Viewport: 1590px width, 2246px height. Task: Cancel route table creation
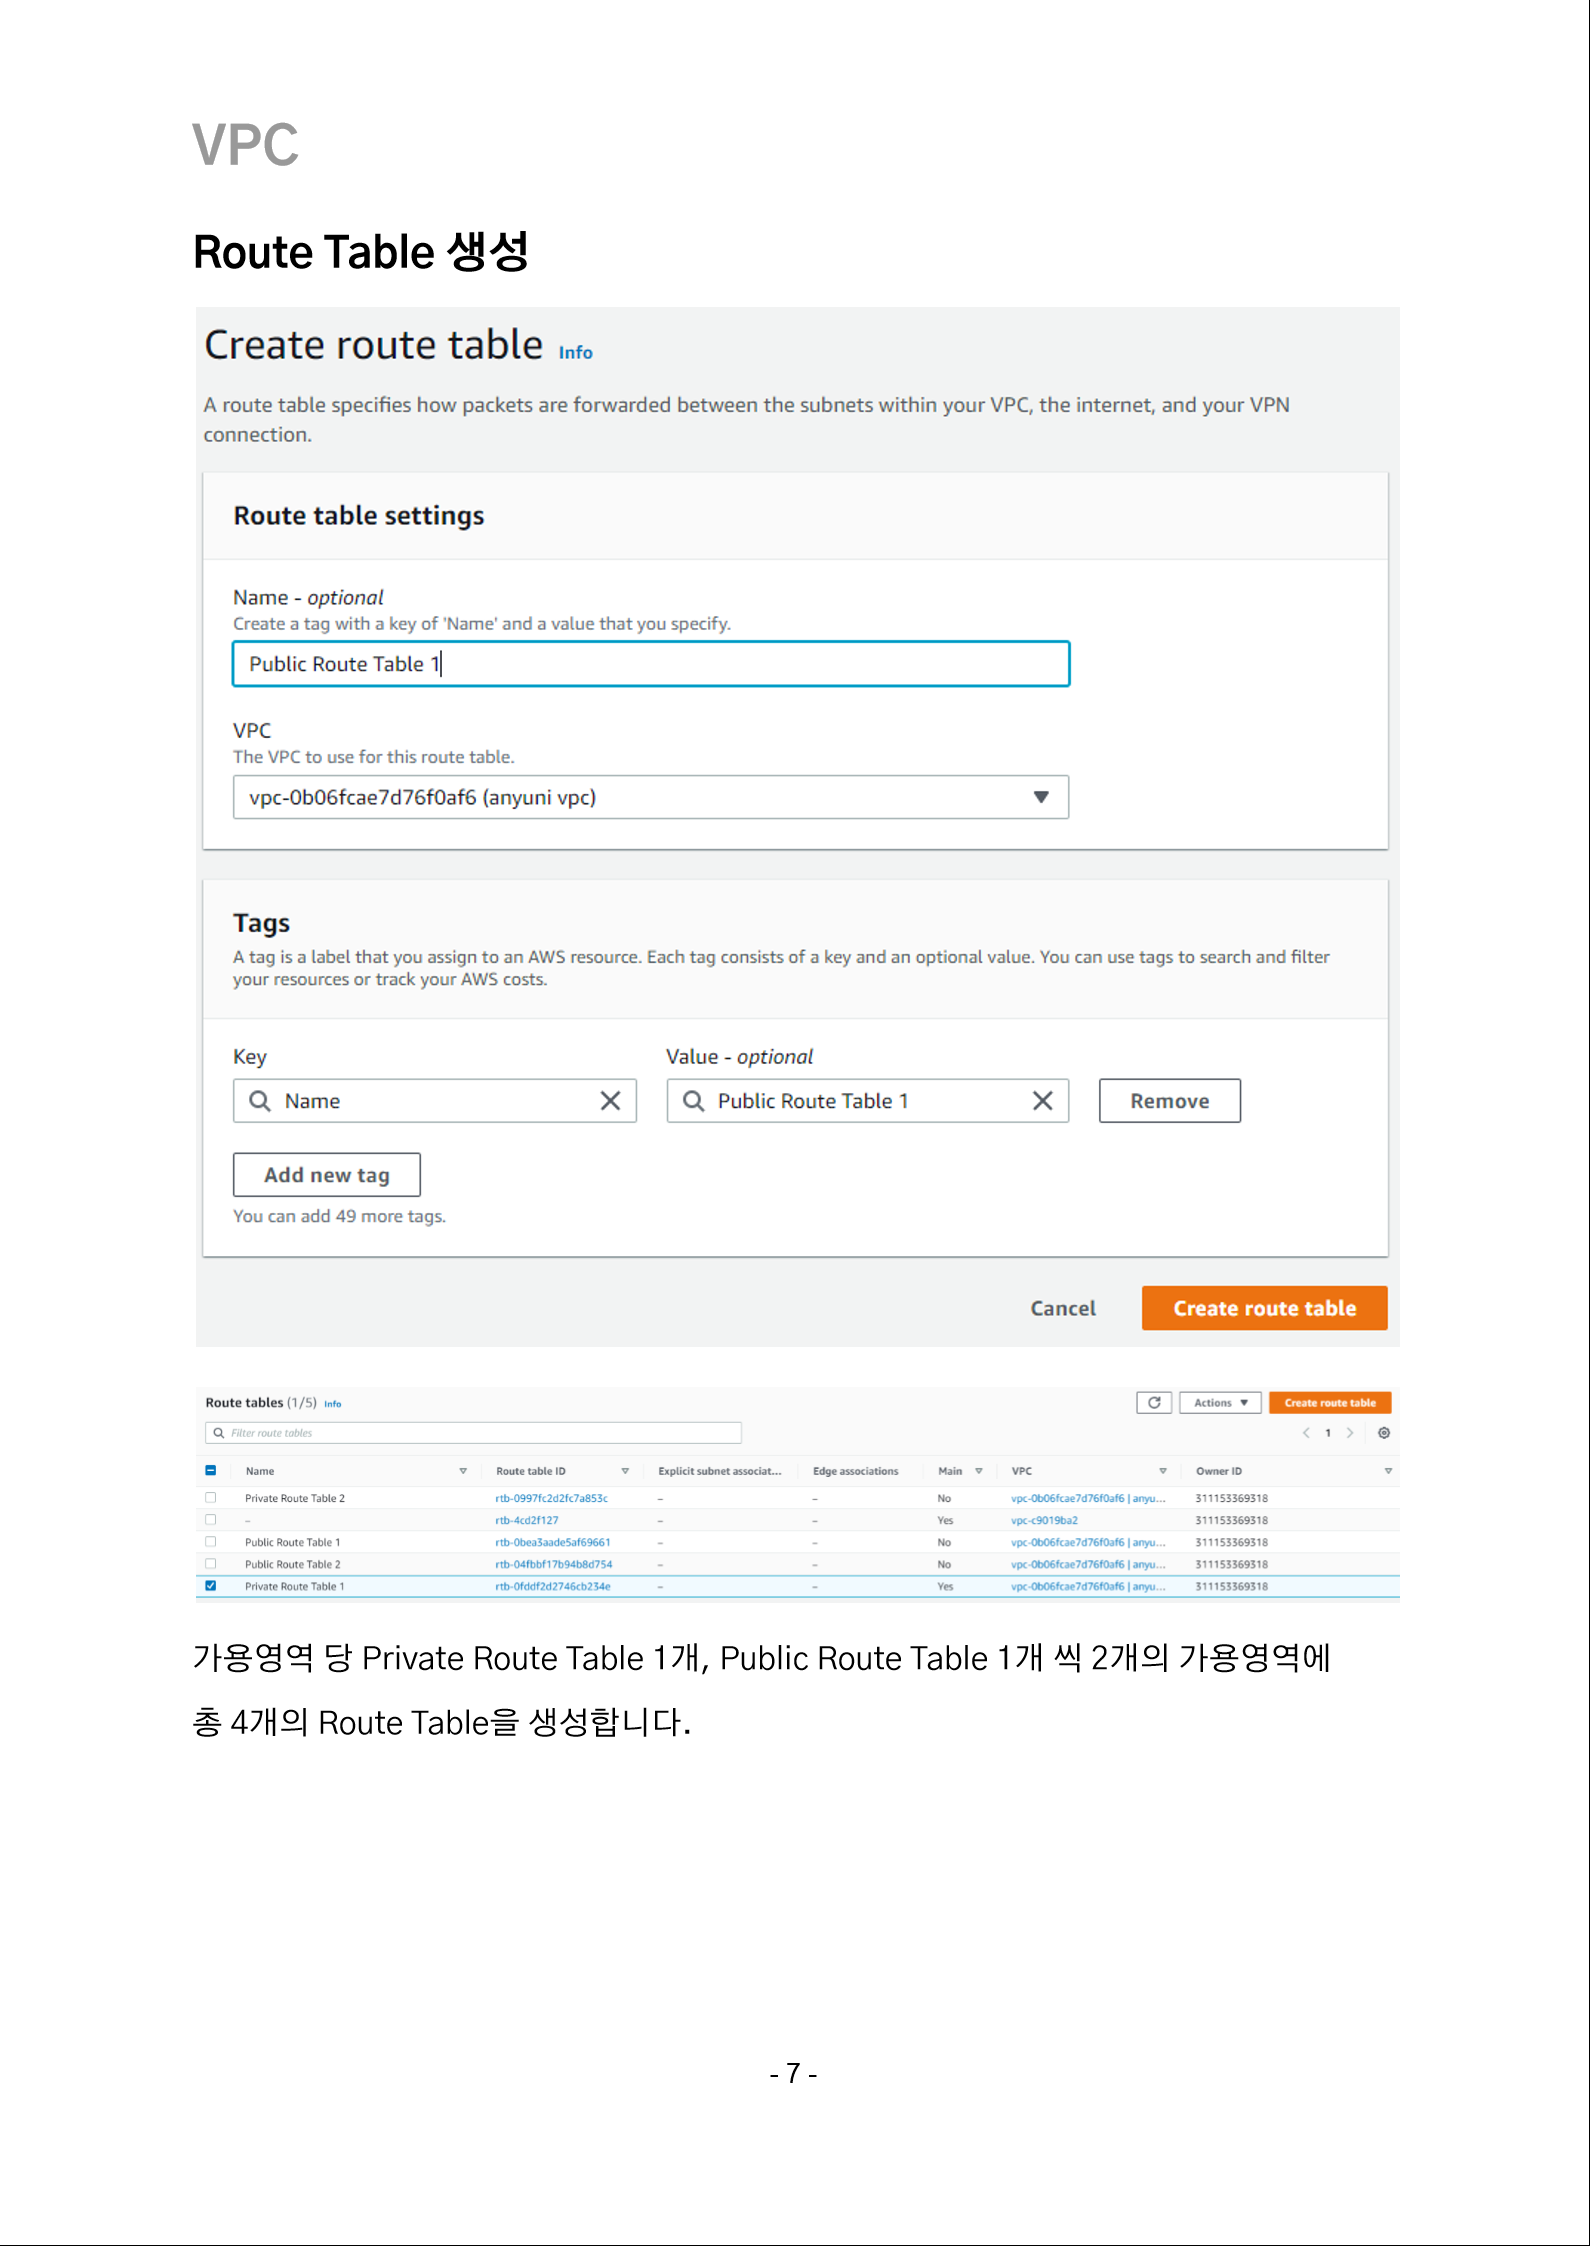(1062, 1308)
